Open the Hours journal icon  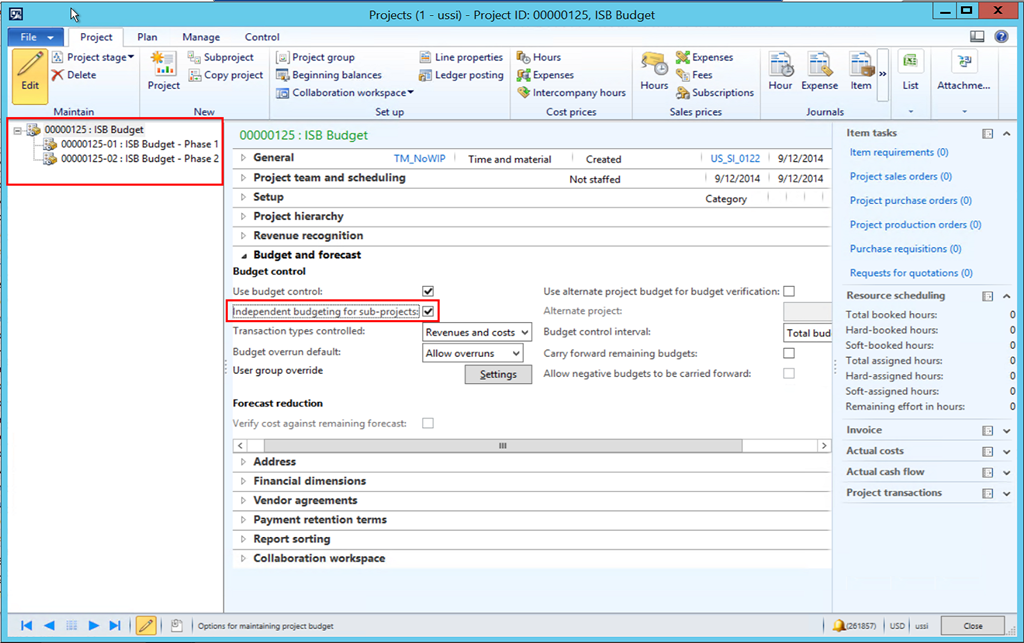pyautogui.click(x=652, y=70)
